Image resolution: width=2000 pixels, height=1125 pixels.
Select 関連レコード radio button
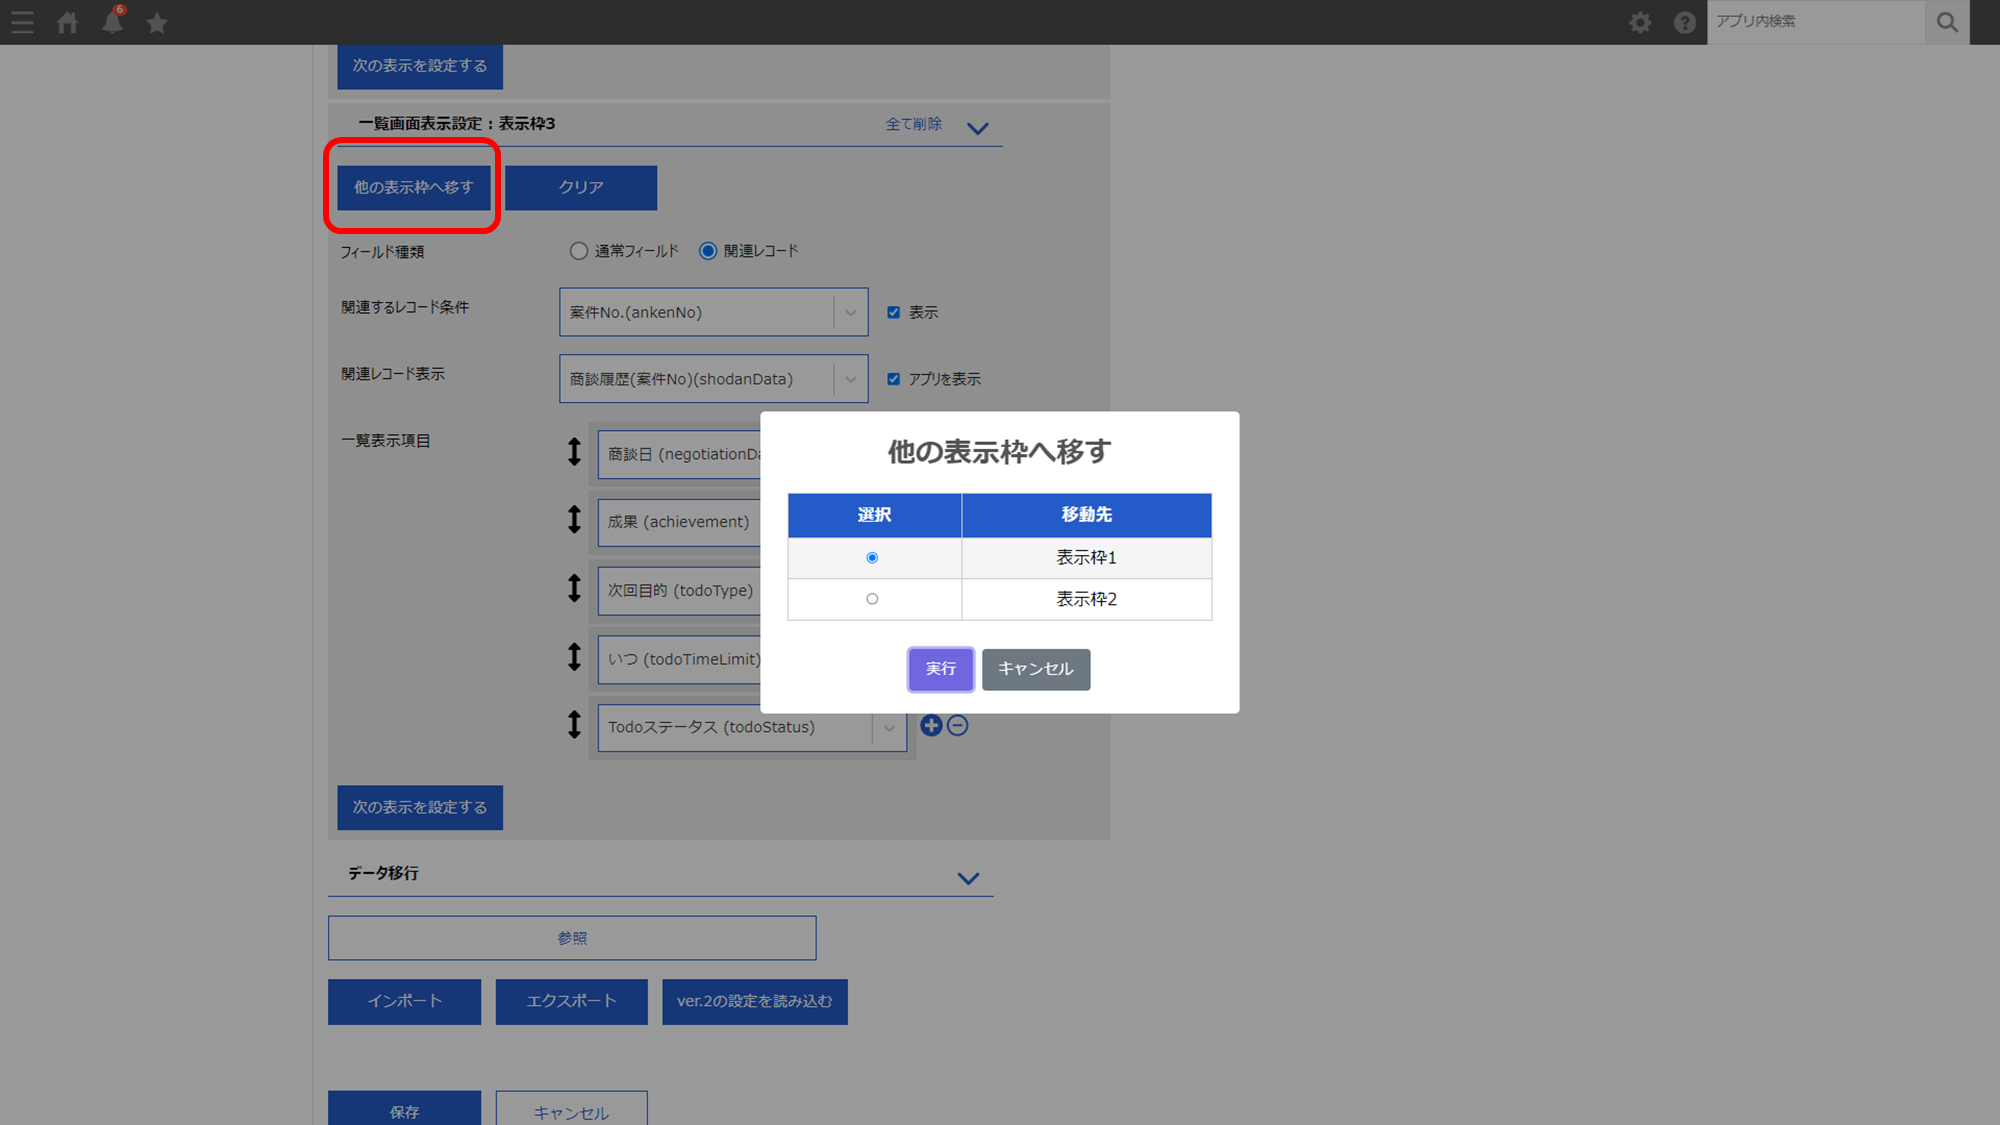(x=708, y=251)
